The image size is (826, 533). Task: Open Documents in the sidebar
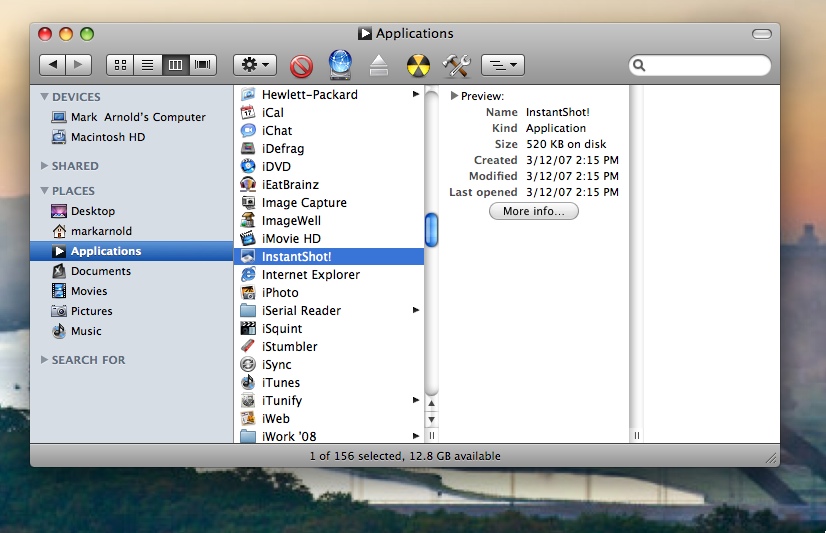coord(131,271)
